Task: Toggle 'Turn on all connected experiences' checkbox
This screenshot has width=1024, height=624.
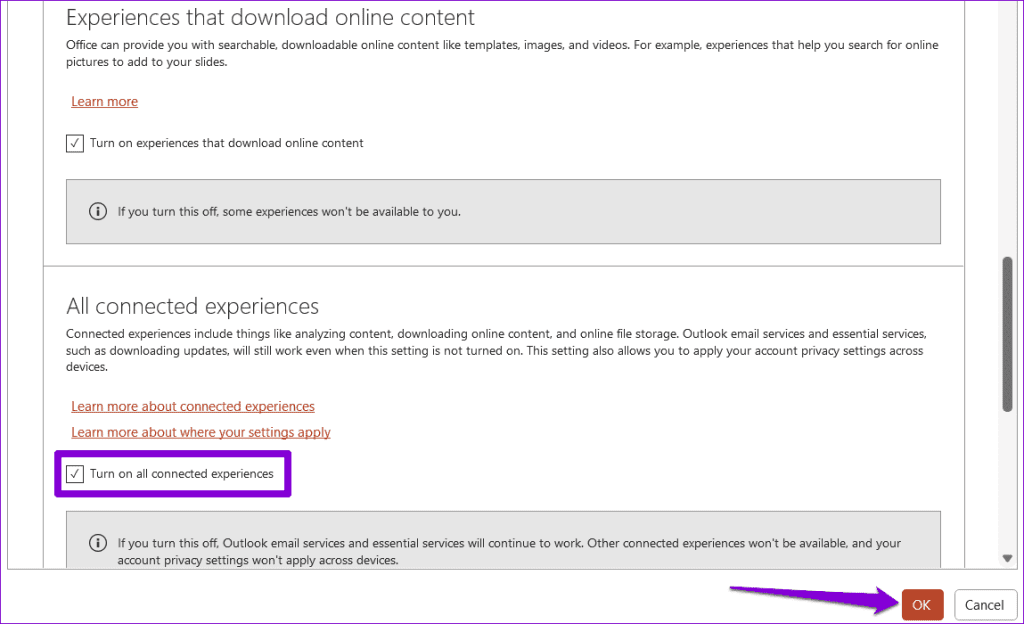Action: (x=75, y=474)
